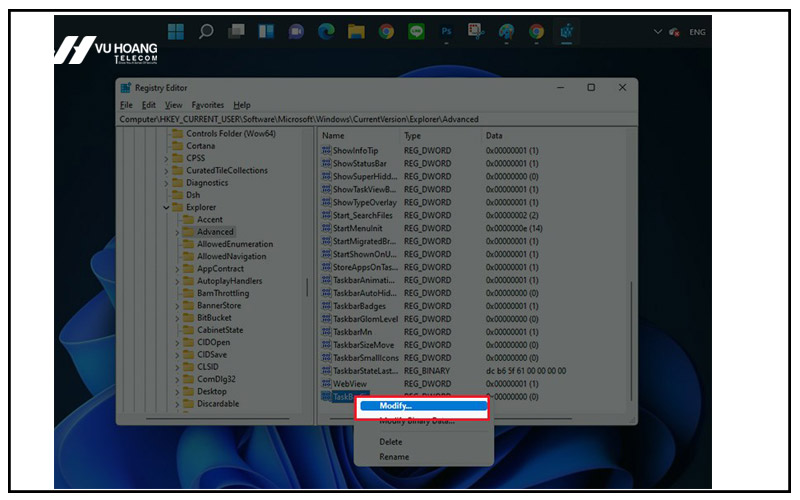Viewport: 800px width, 500px height.
Task: Expand the Diagnostics tree node
Action: point(166,183)
